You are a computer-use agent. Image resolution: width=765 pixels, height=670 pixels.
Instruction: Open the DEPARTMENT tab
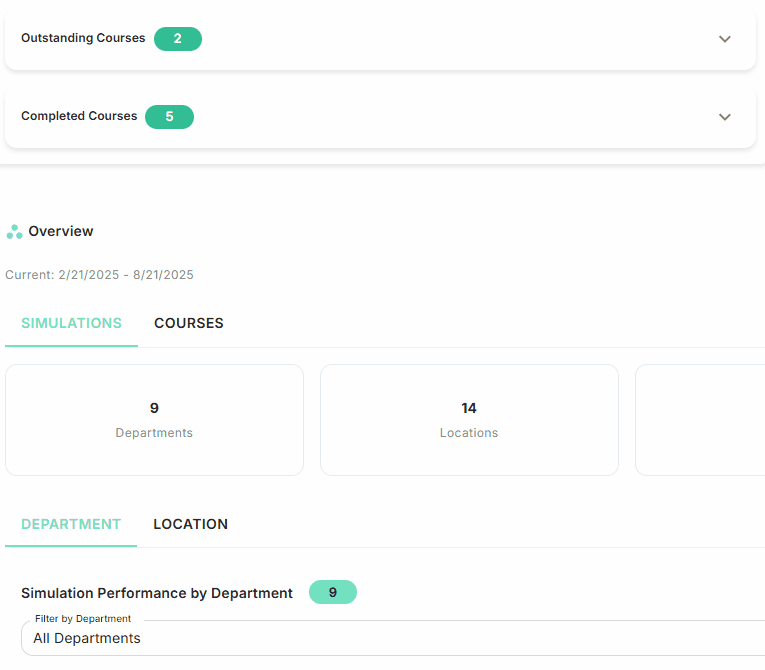click(x=71, y=524)
